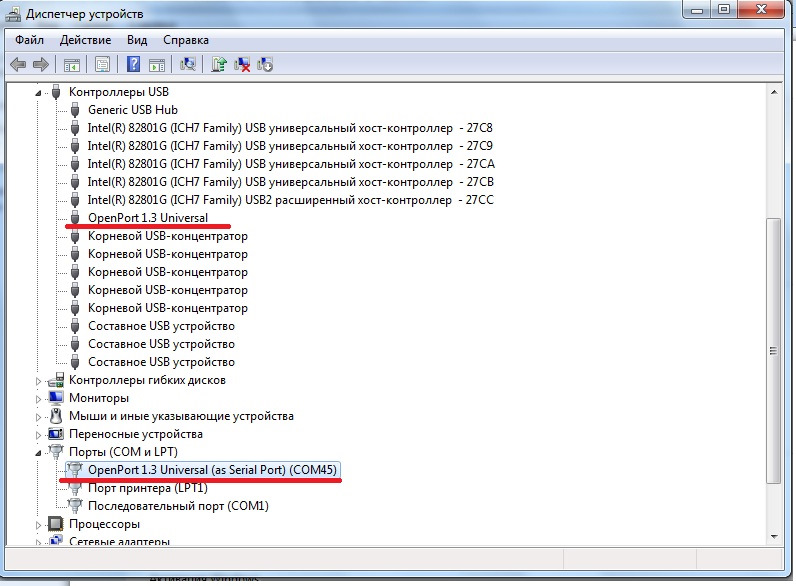This screenshot has height=586, width=796.
Task: Click the last toolbar icon, enable device
Action: [265, 64]
